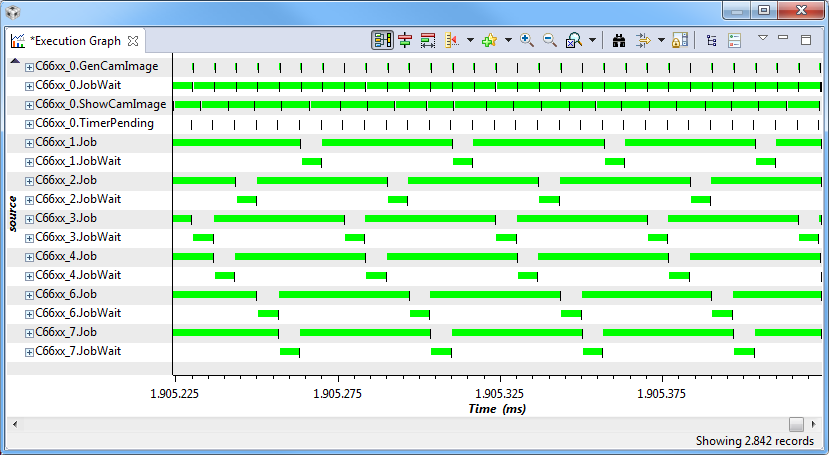The image size is (829, 455).
Task: Click the bookmark star plus icon
Action: (x=490, y=40)
